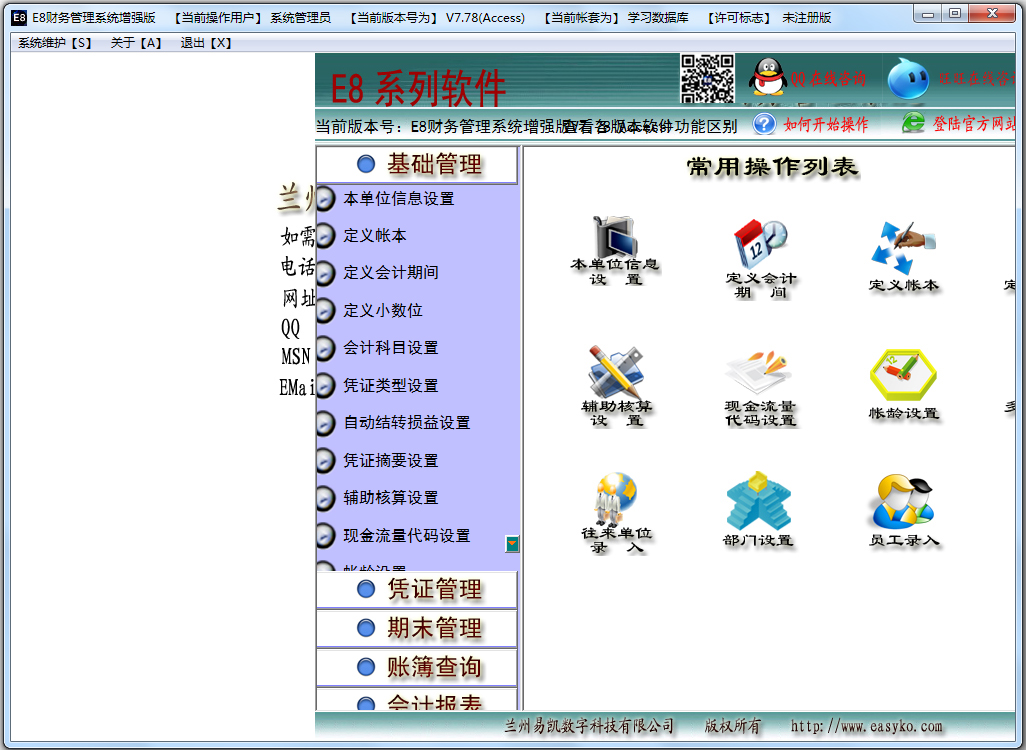This screenshot has height=750, width=1026.
Task: Open the 定义小数位 sidebar item
Action: point(383,311)
